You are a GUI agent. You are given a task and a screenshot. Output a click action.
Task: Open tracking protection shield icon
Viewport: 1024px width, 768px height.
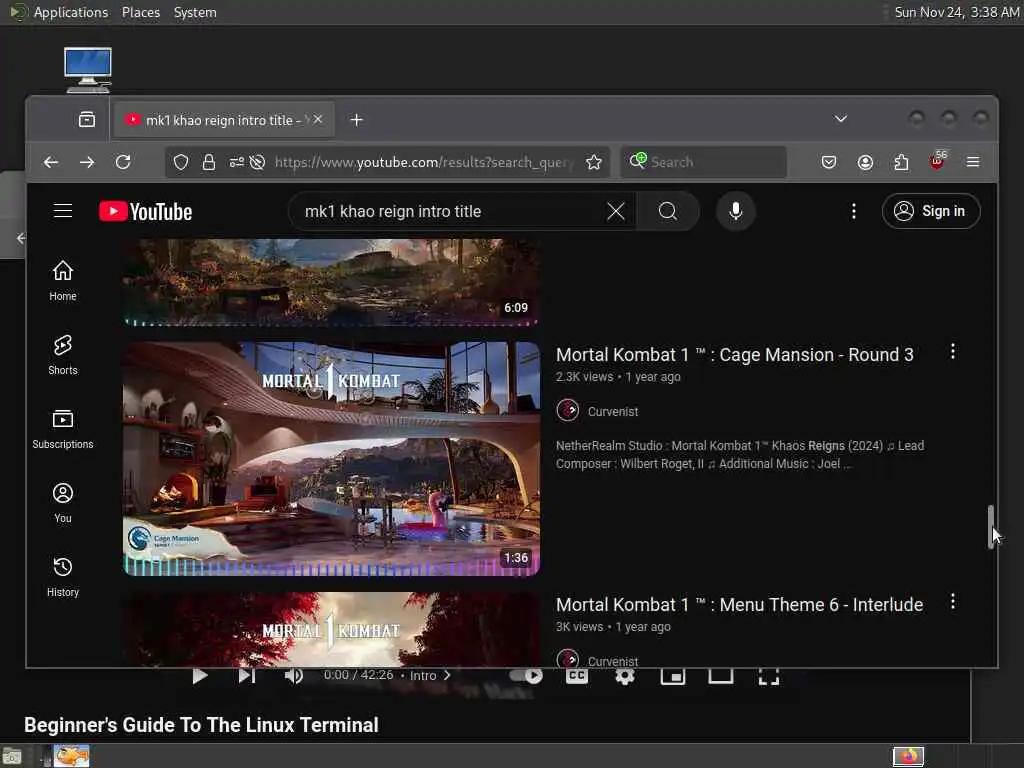click(181, 162)
